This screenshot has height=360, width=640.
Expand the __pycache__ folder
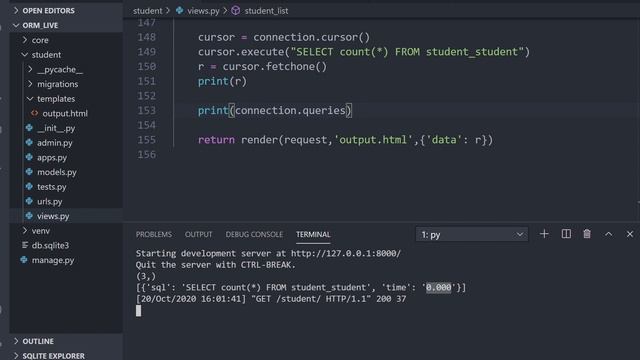coord(66,69)
